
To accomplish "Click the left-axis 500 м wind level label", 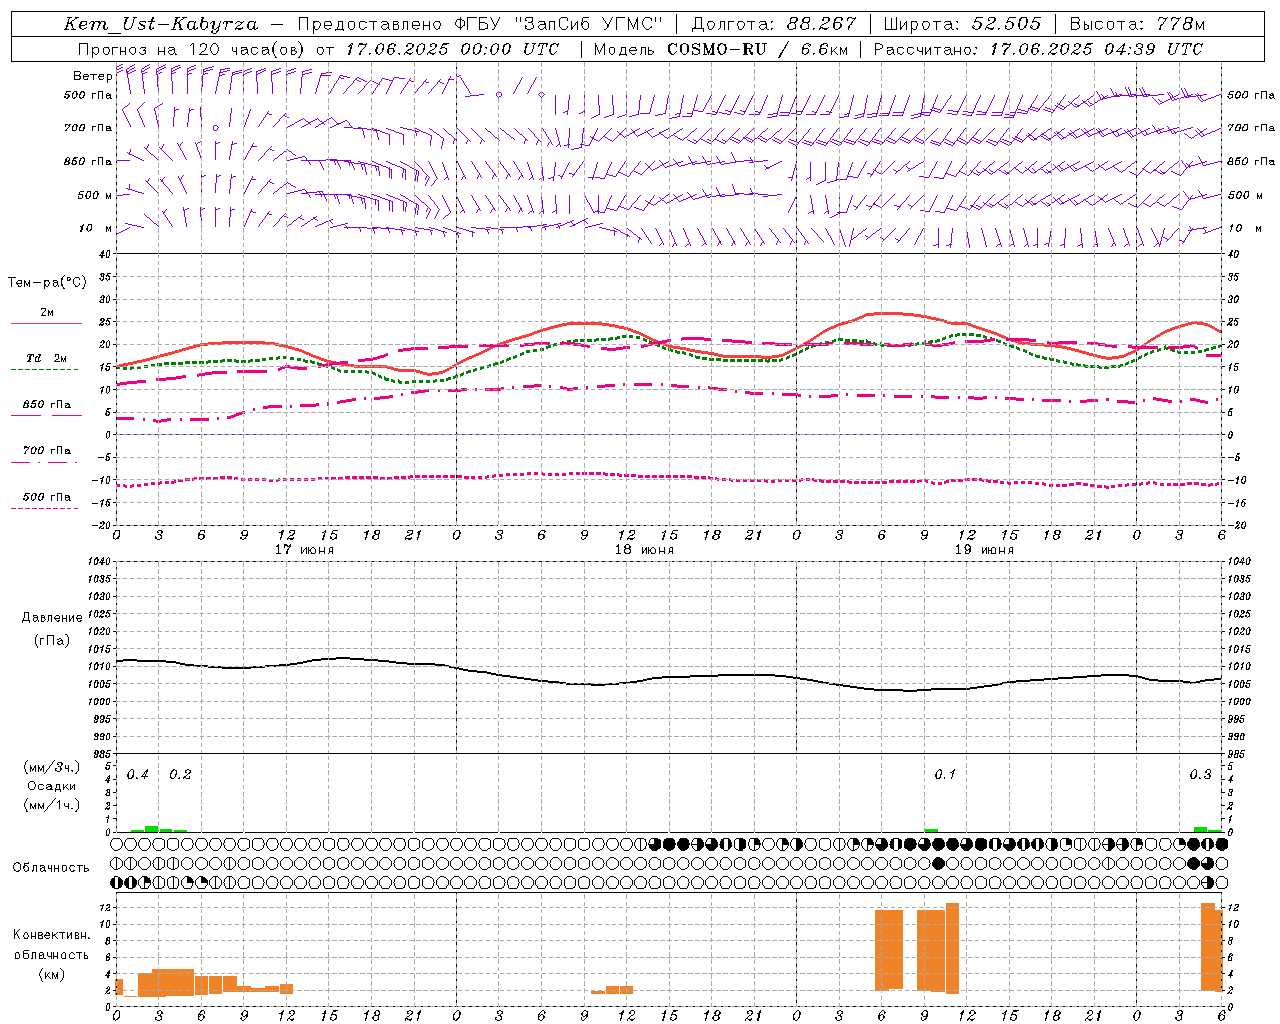I will 94,195.
